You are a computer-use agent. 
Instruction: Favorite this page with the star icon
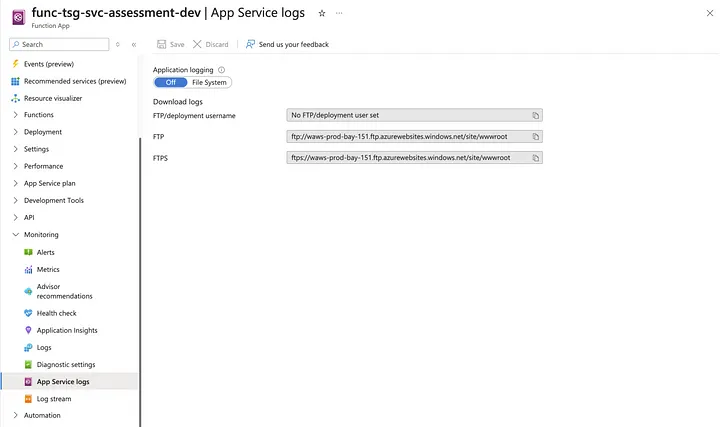322,13
